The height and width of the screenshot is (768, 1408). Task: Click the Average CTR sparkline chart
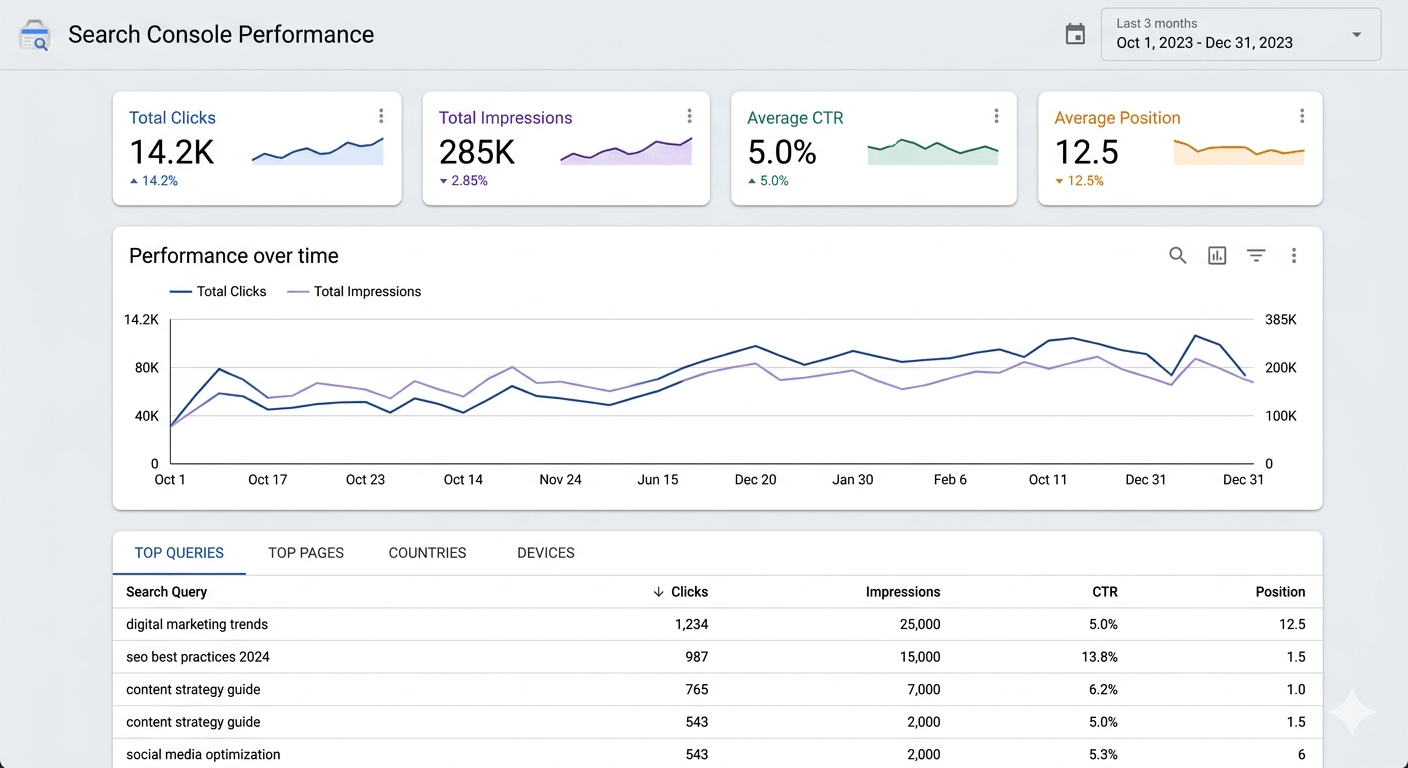pos(933,151)
